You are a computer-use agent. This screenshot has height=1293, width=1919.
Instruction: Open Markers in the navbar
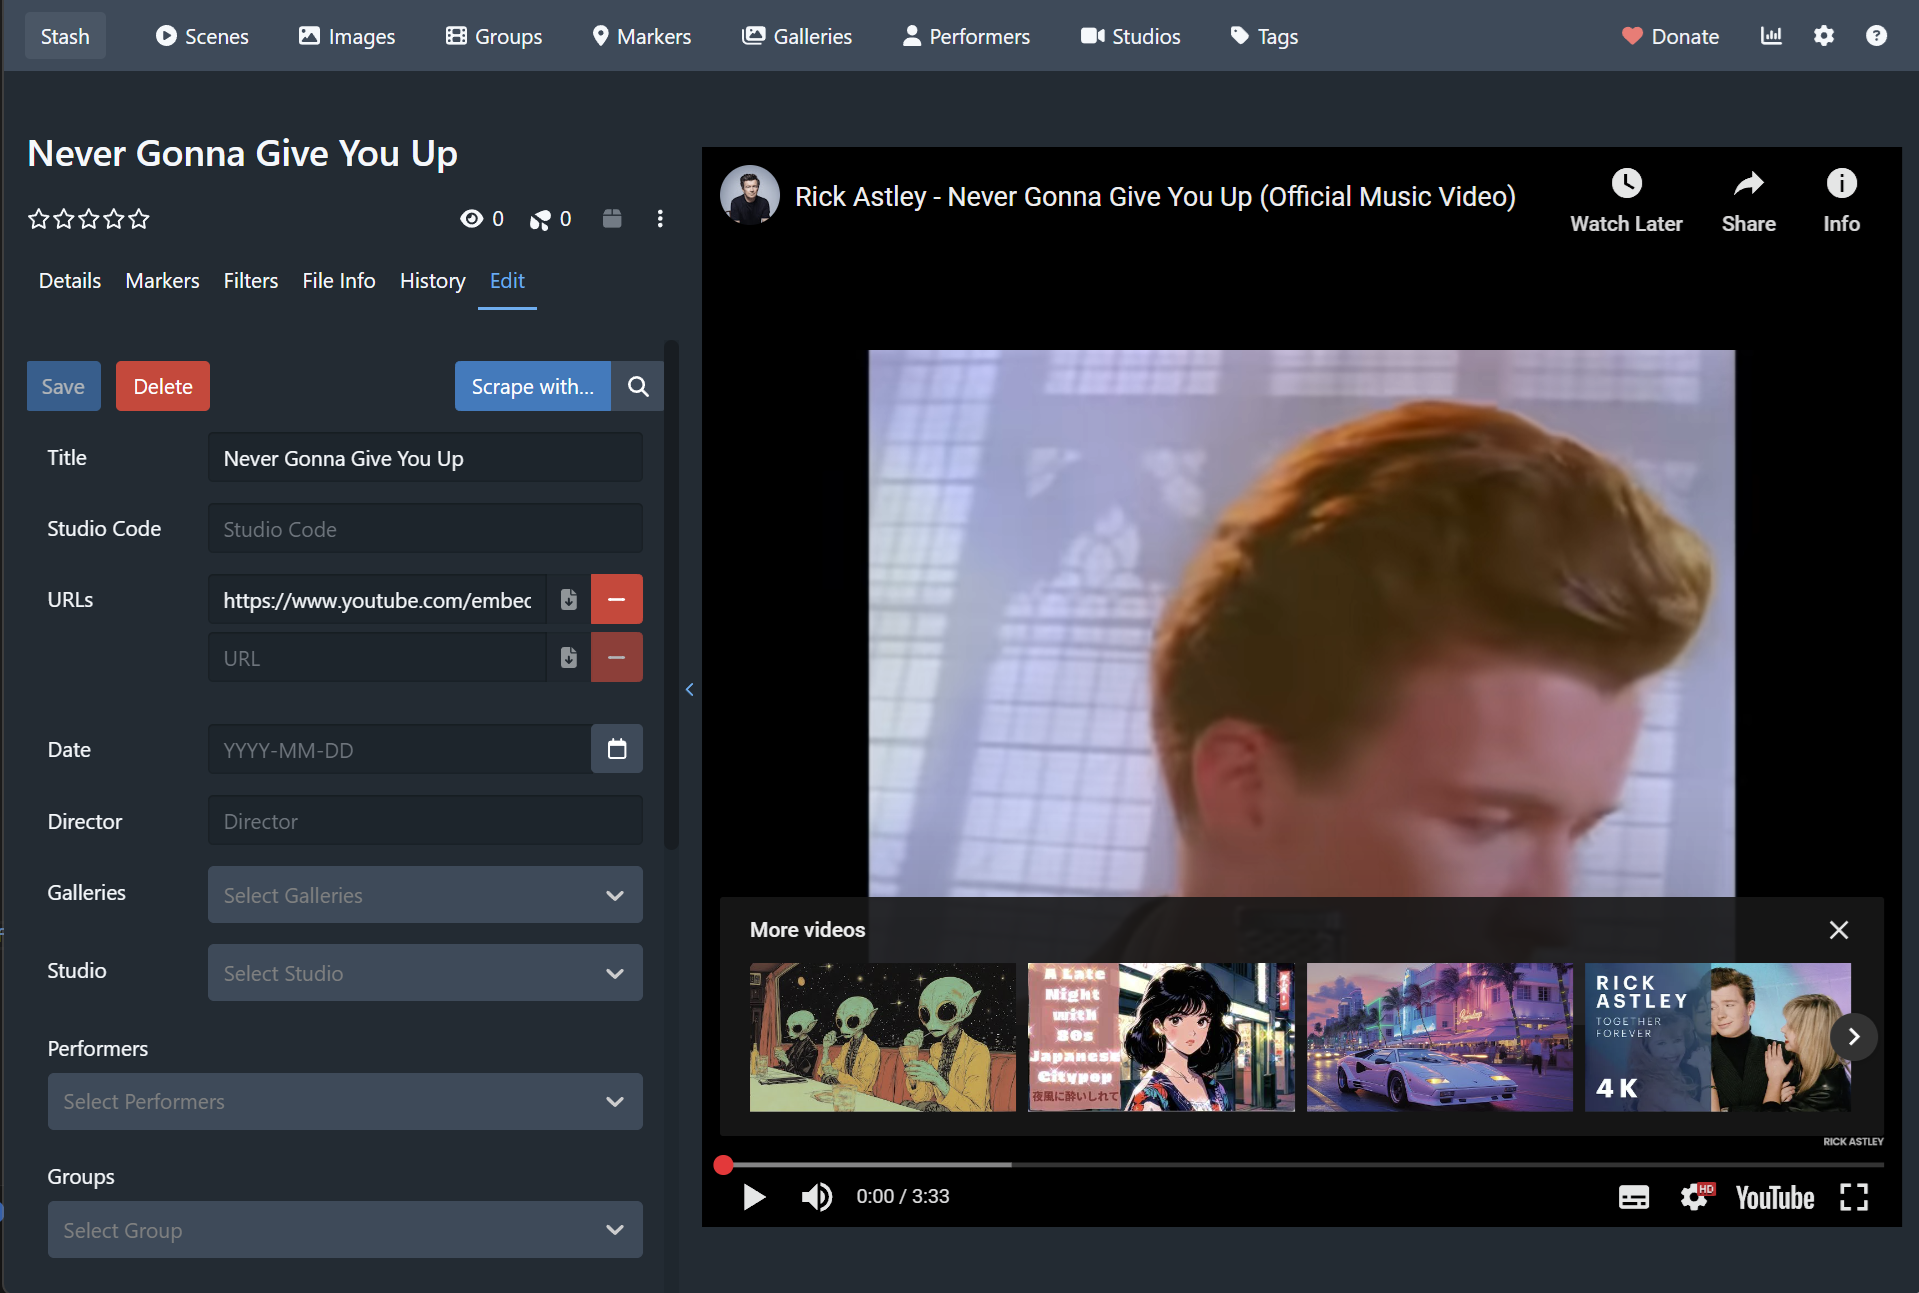(642, 36)
